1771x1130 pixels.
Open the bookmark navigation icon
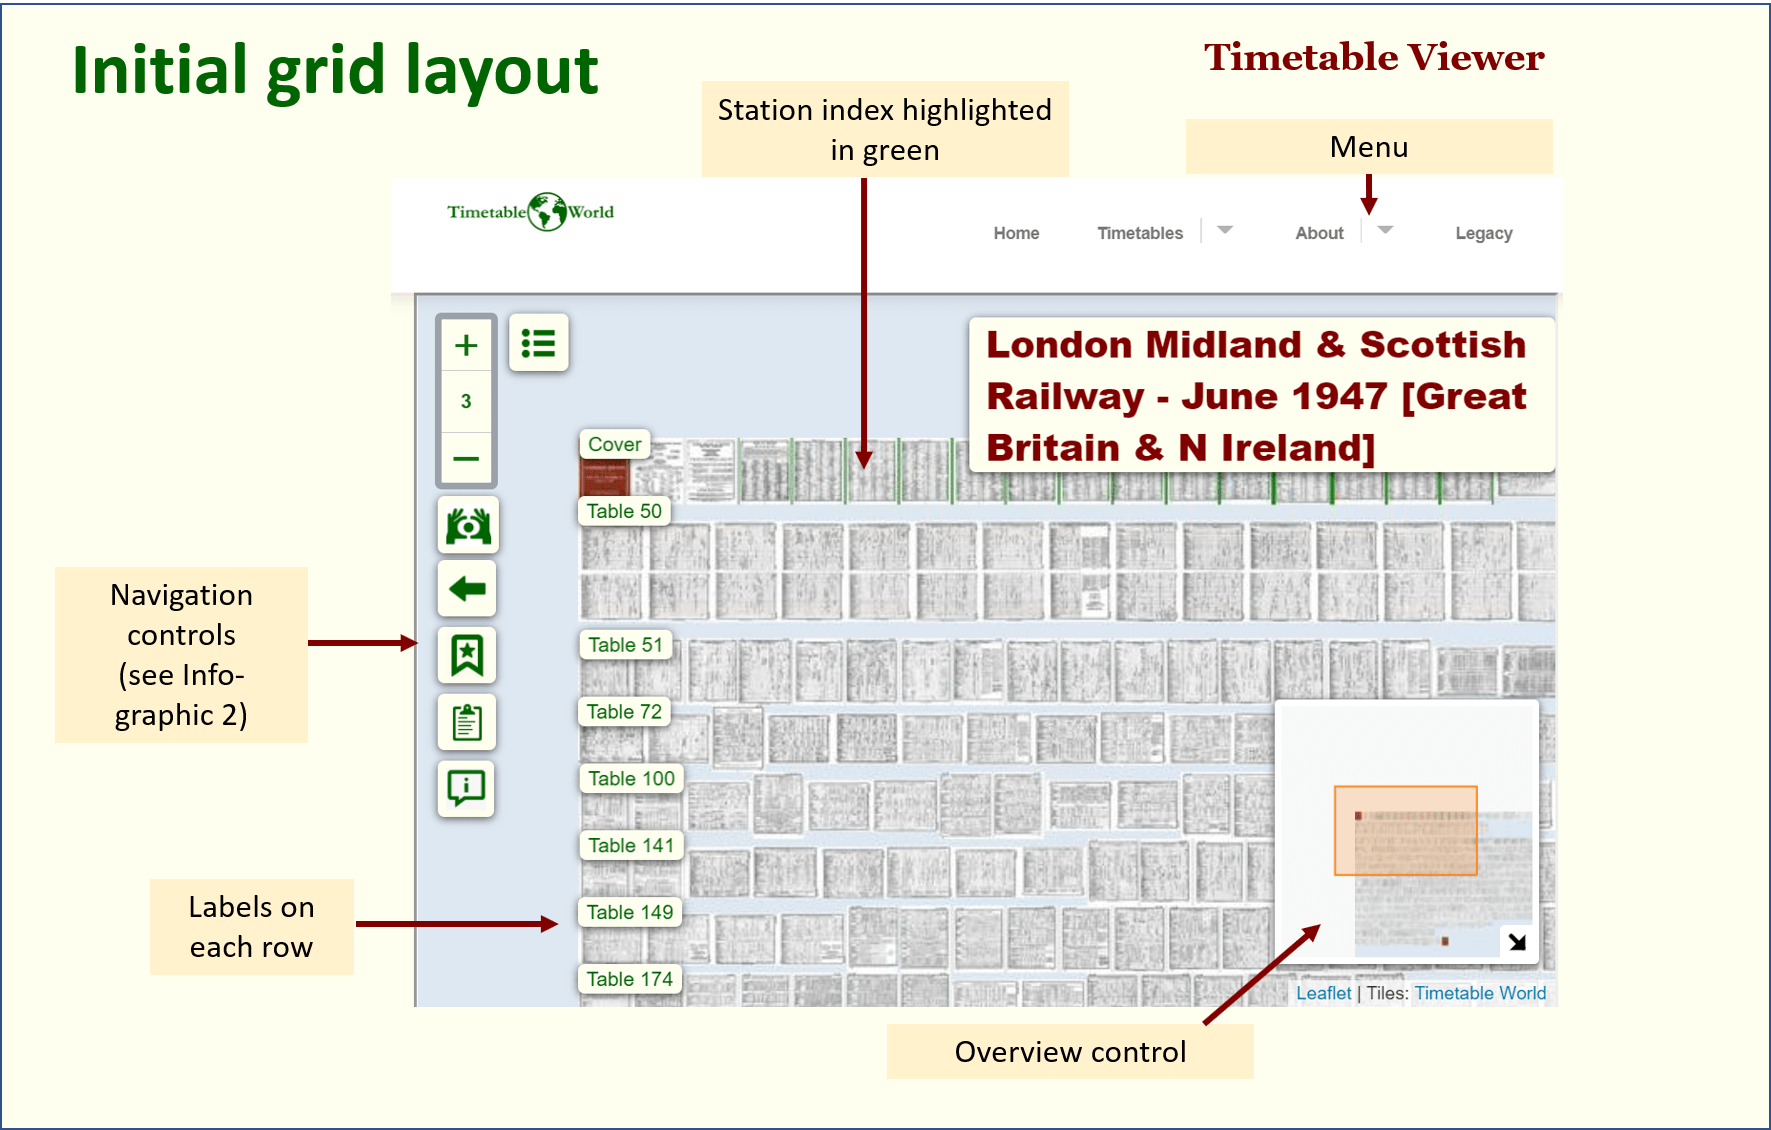click(466, 655)
